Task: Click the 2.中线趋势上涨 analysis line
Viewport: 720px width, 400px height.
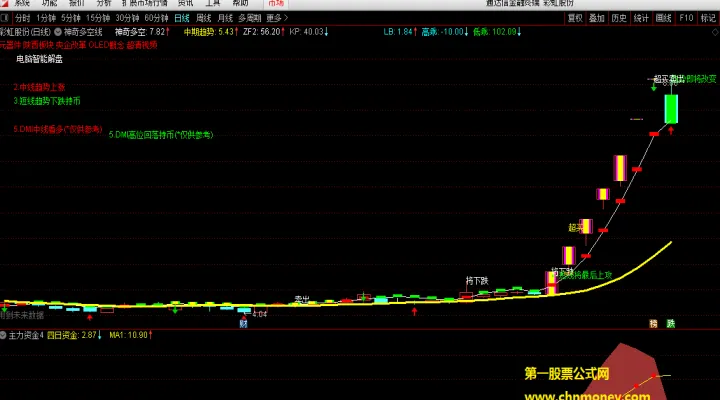Action: pyautogui.click(x=39, y=87)
